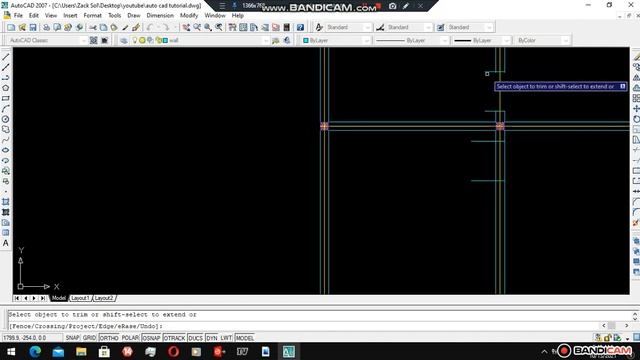Open the File menu
This screenshot has width=640, height=360.
(x=18, y=16)
